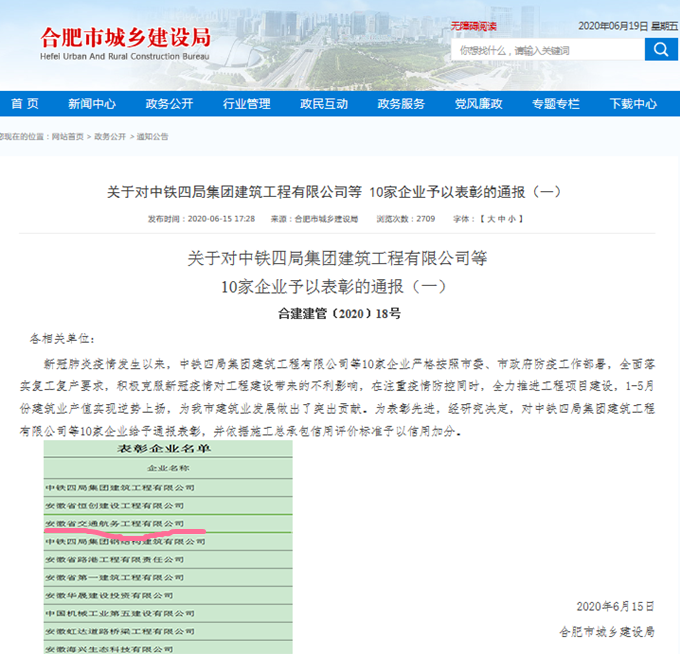This screenshot has width=680, height=654.
Task: Open the 党风廉政 menu item
Action: click(478, 104)
